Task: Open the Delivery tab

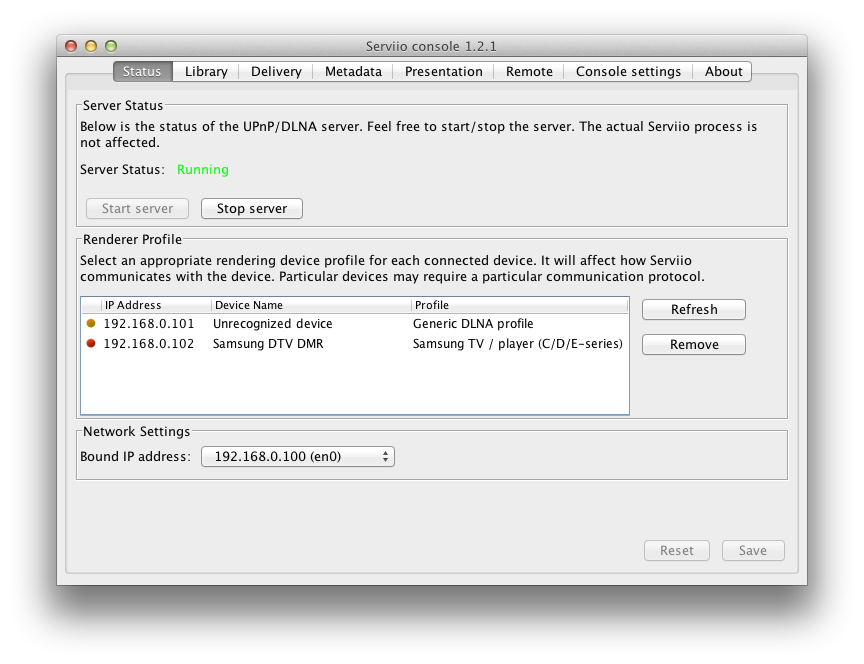Action: (x=276, y=72)
